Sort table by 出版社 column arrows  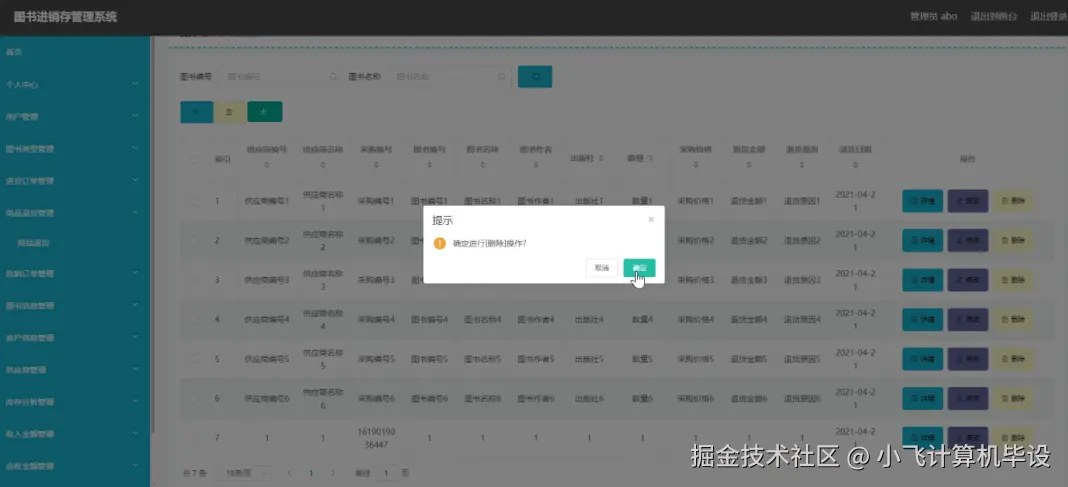(601, 158)
